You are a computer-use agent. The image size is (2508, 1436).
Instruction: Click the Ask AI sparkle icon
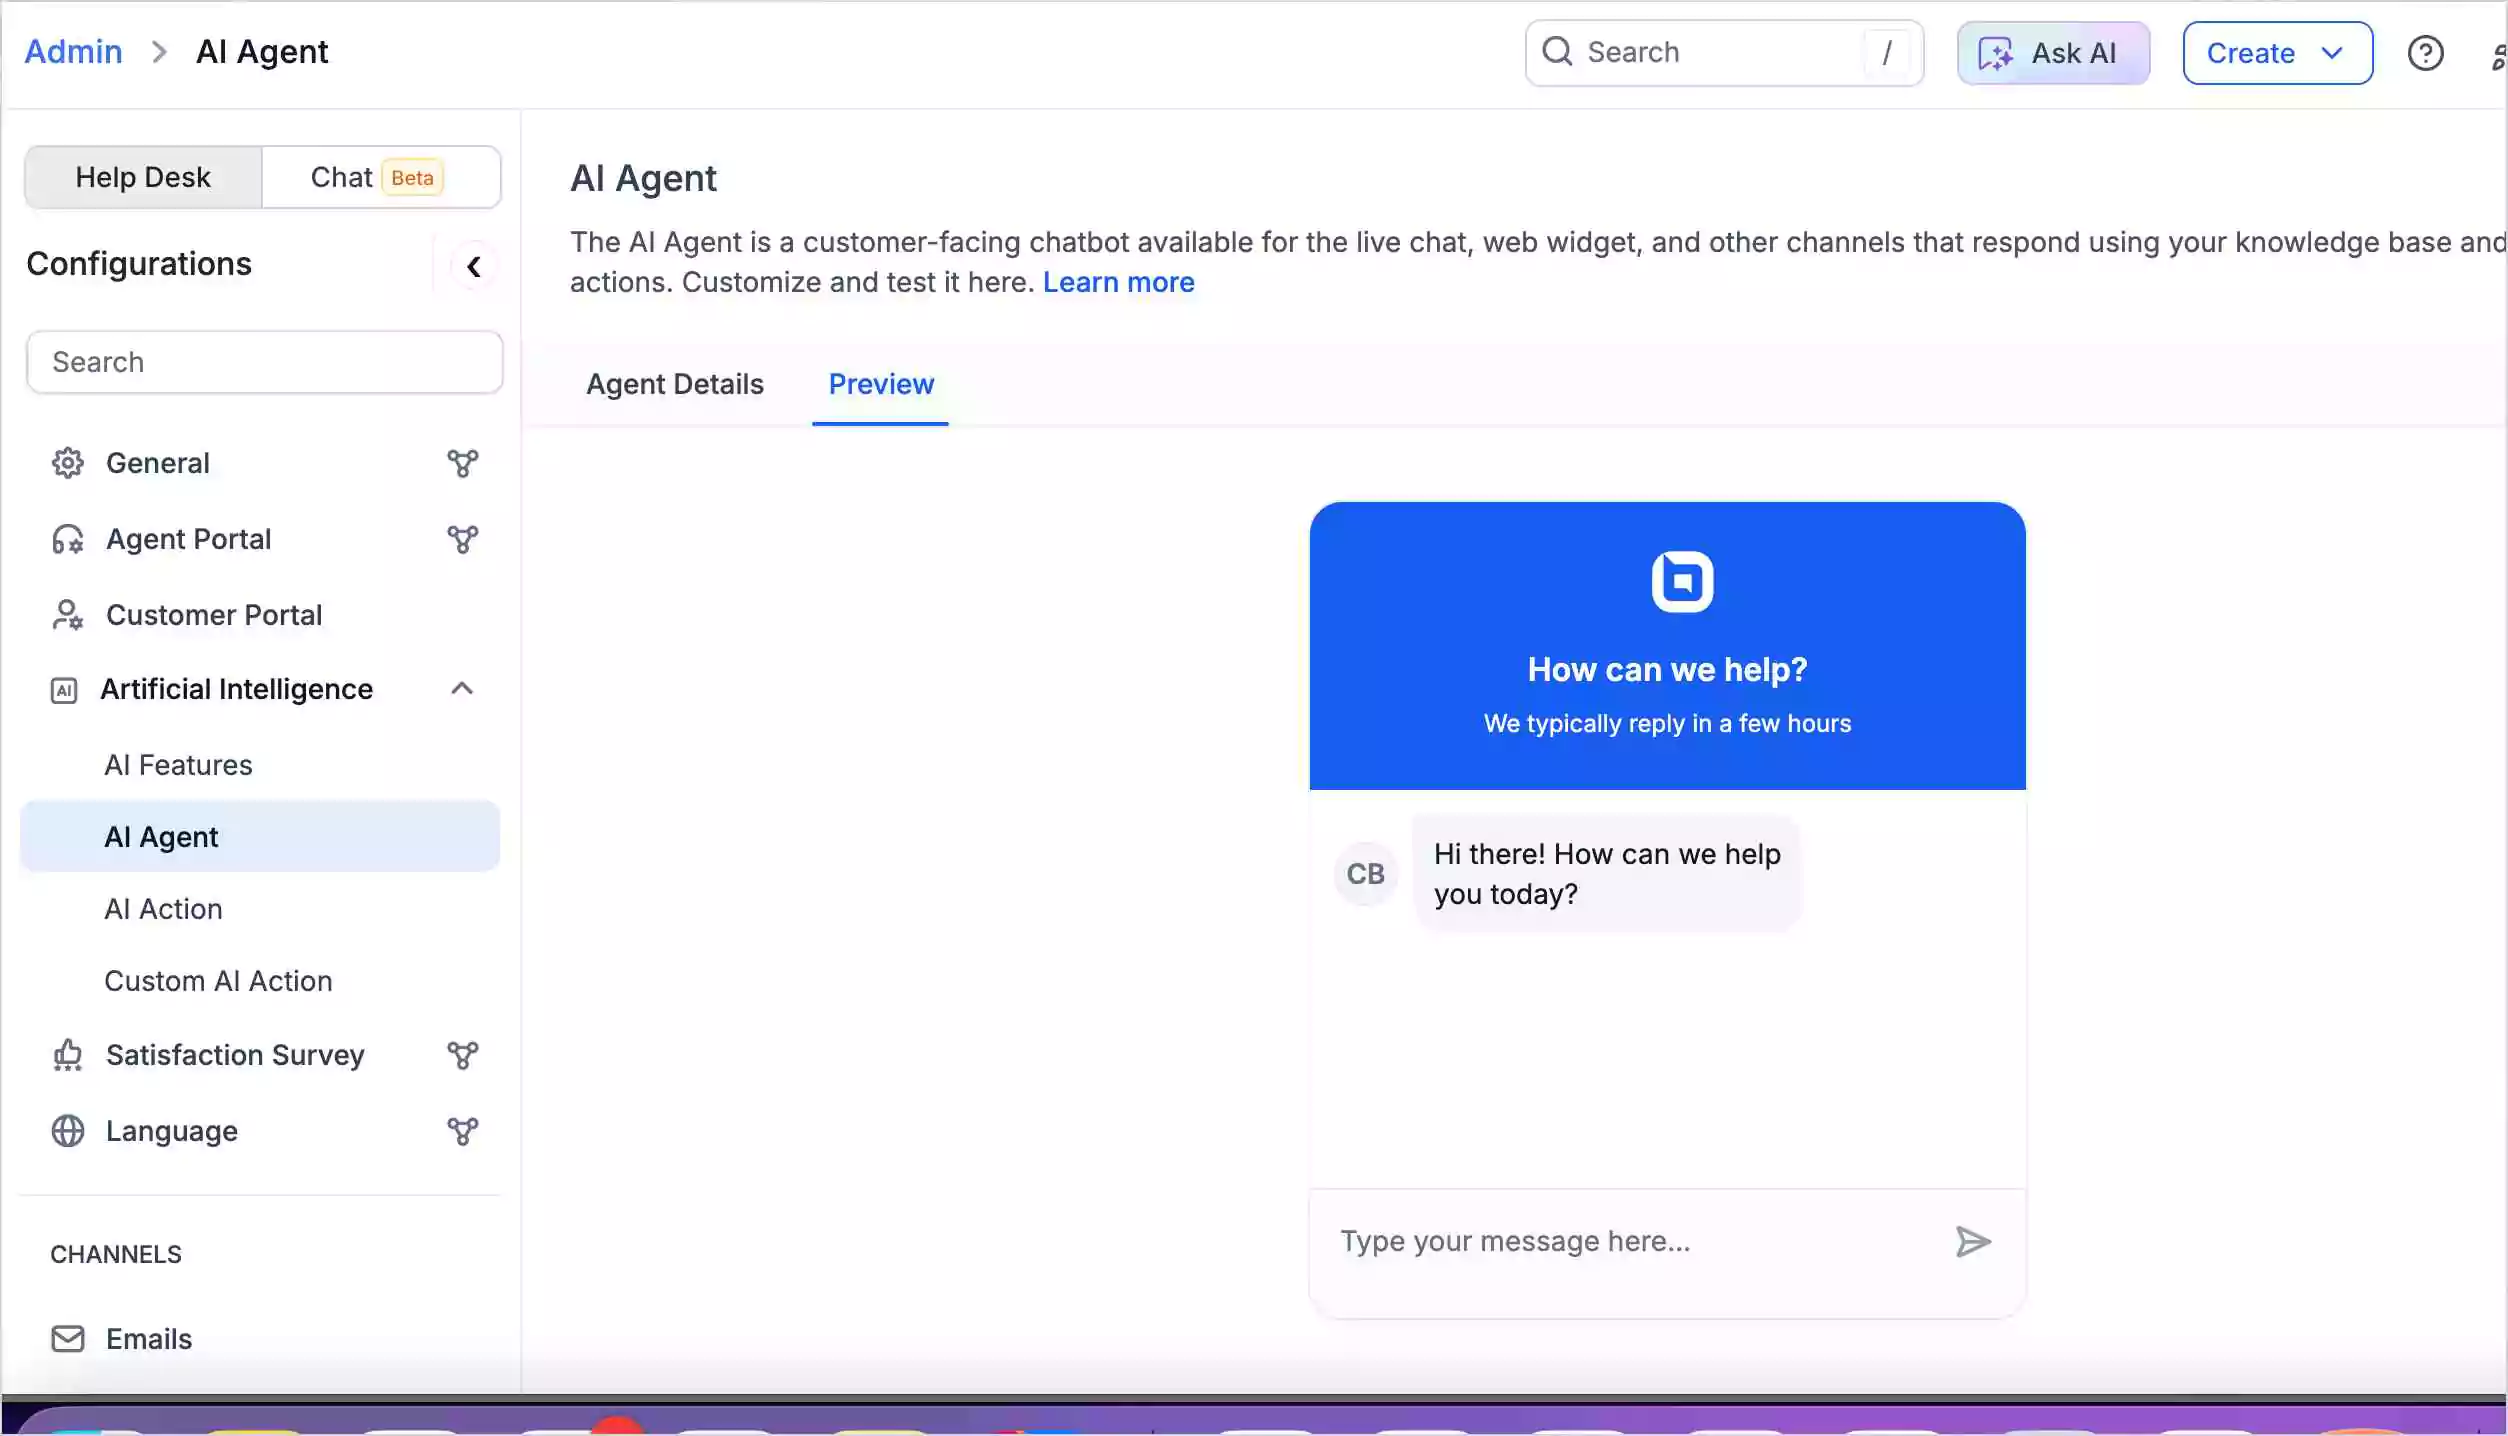1996,53
